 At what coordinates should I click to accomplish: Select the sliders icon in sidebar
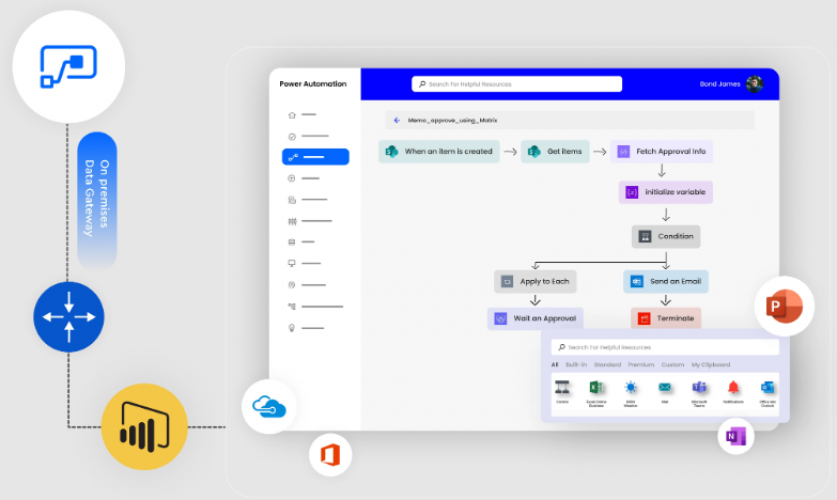pyautogui.click(x=292, y=221)
